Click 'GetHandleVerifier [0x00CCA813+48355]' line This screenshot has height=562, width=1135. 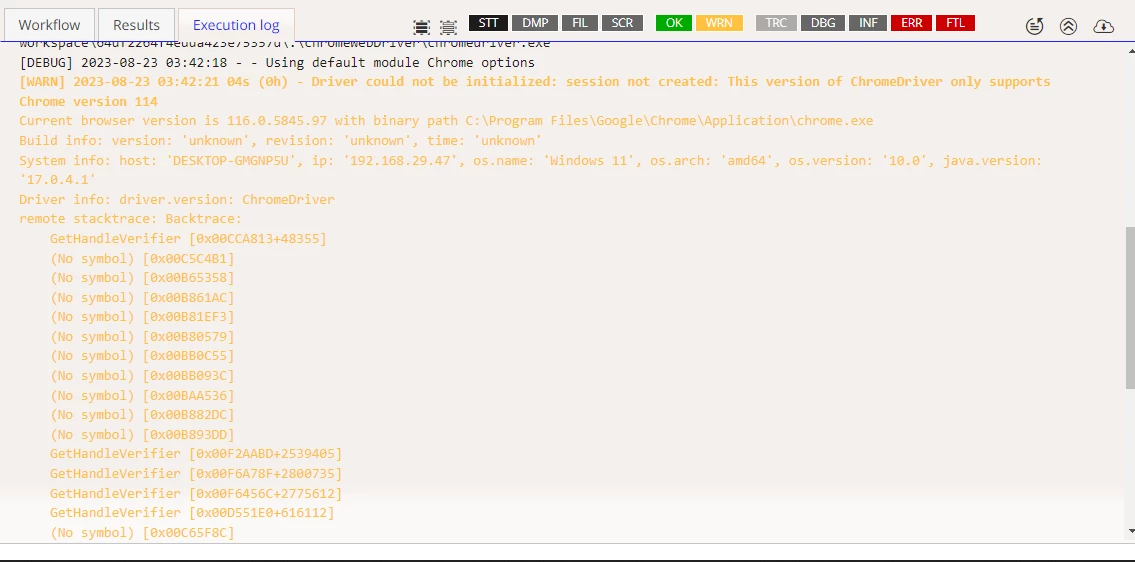click(x=188, y=238)
